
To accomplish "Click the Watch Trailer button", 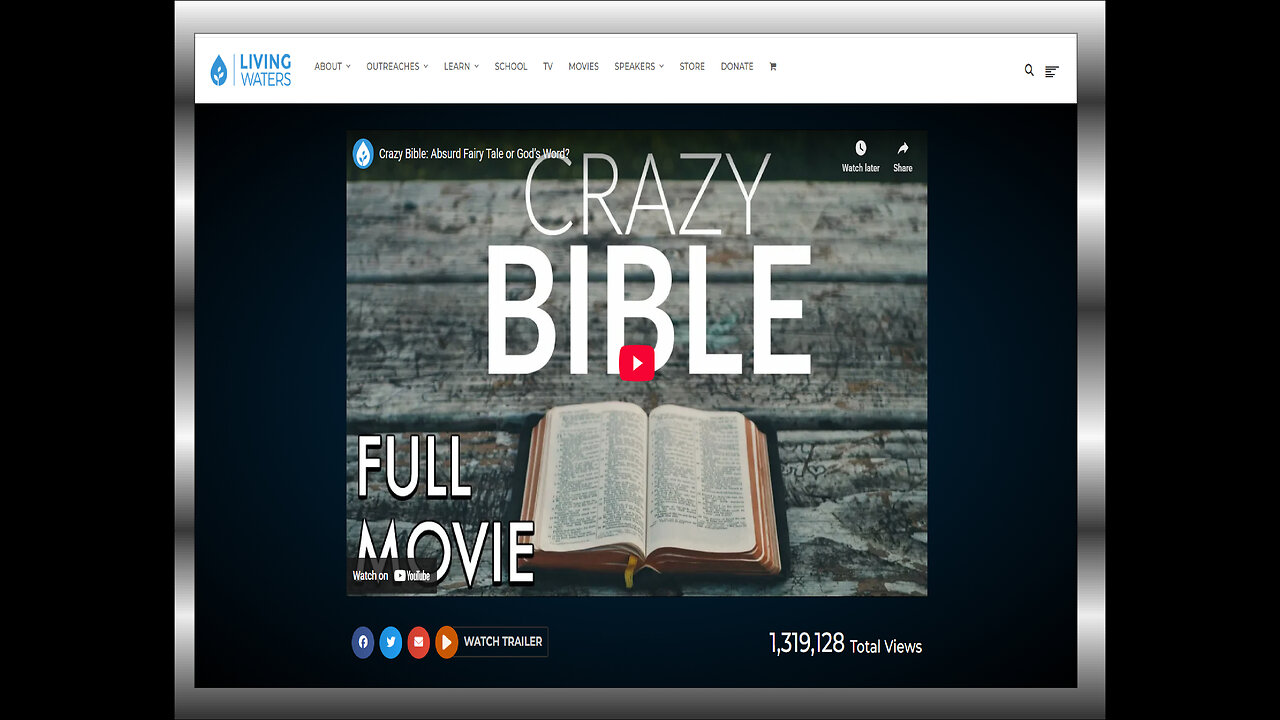I will (502, 642).
